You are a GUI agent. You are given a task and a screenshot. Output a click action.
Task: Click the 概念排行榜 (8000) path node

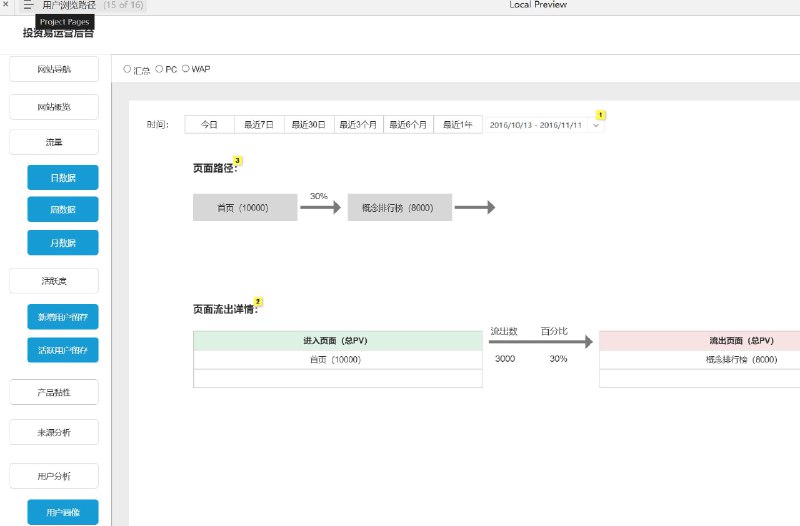tap(399, 208)
